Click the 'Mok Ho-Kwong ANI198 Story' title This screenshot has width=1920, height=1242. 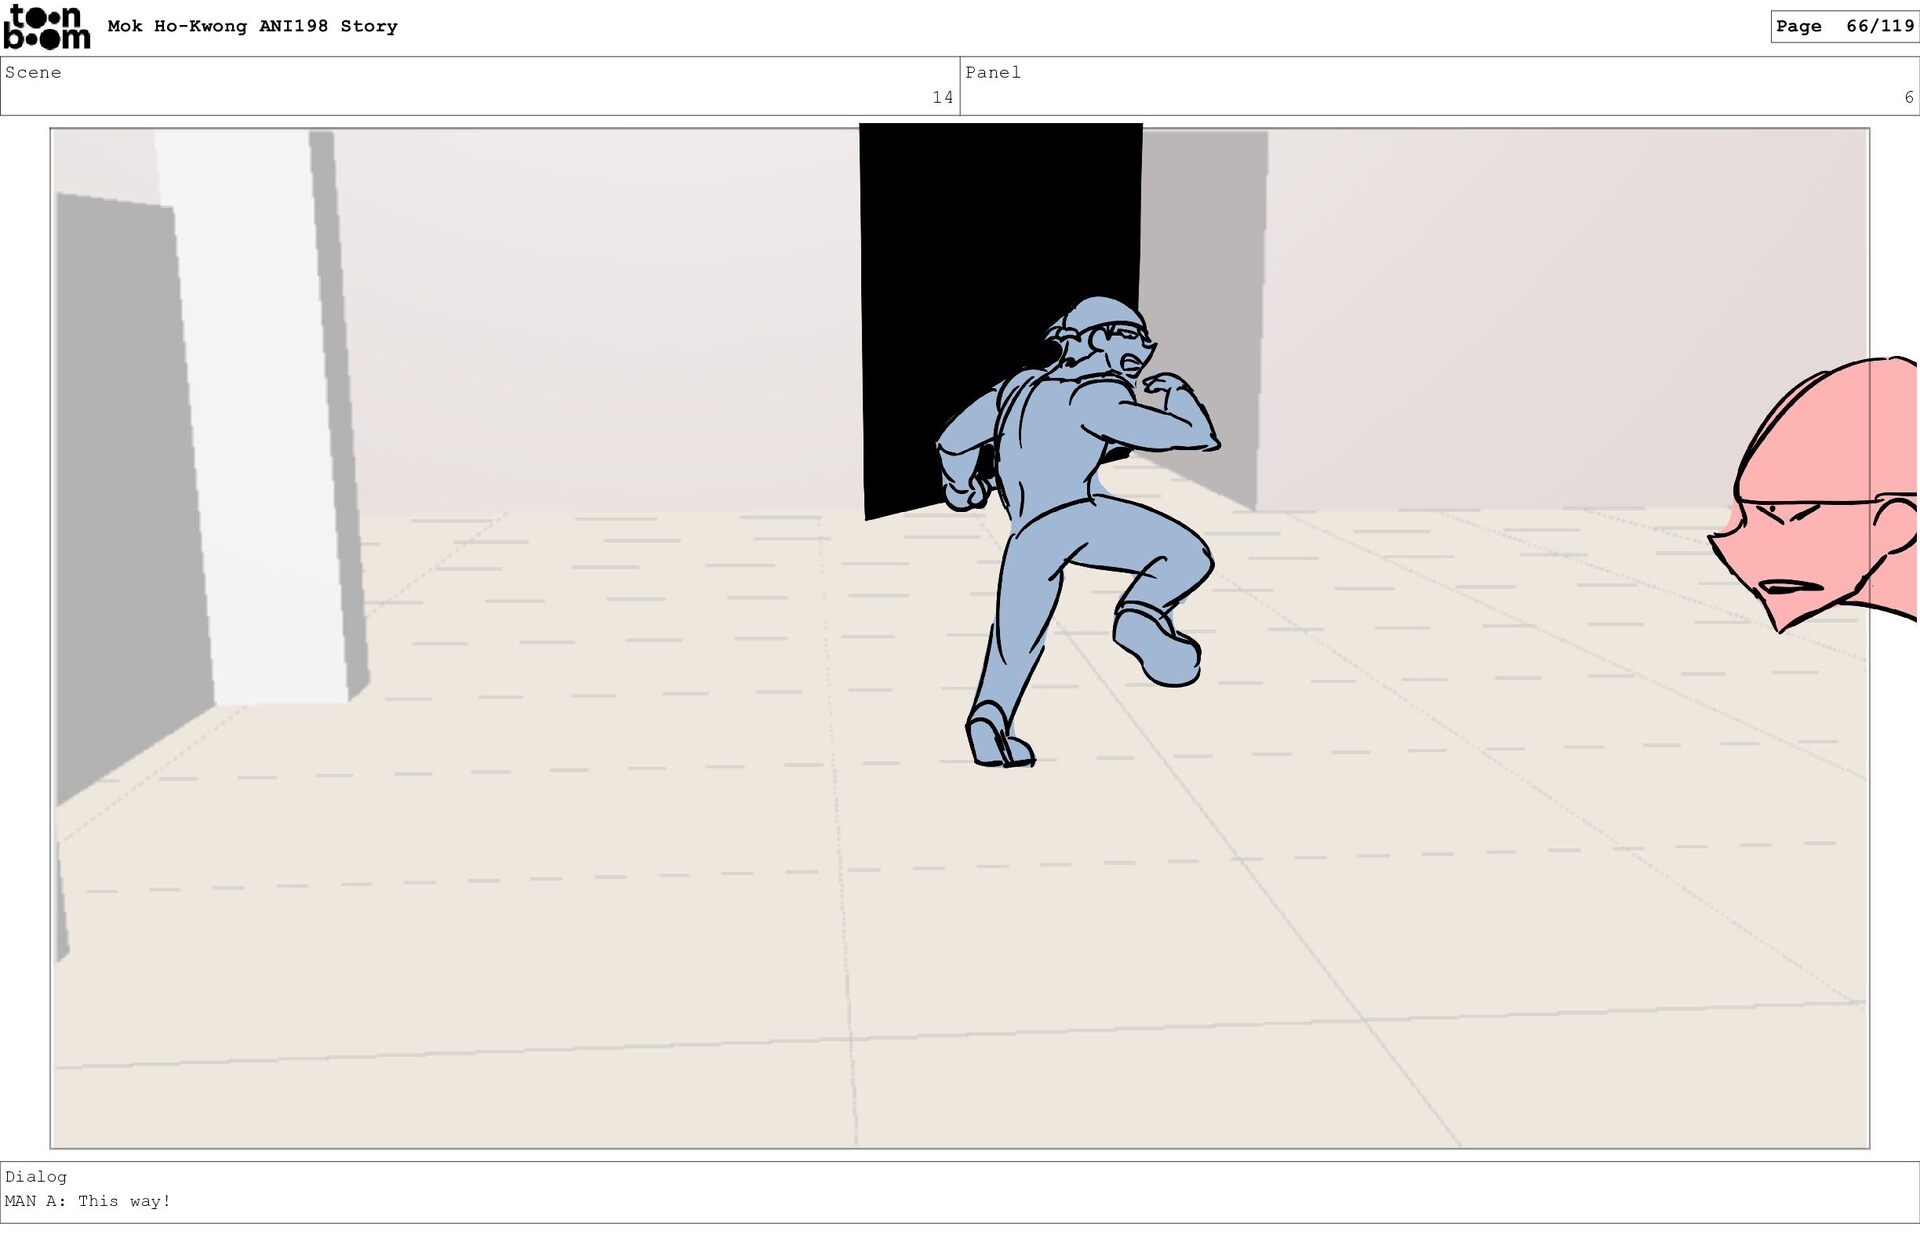coord(252,27)
